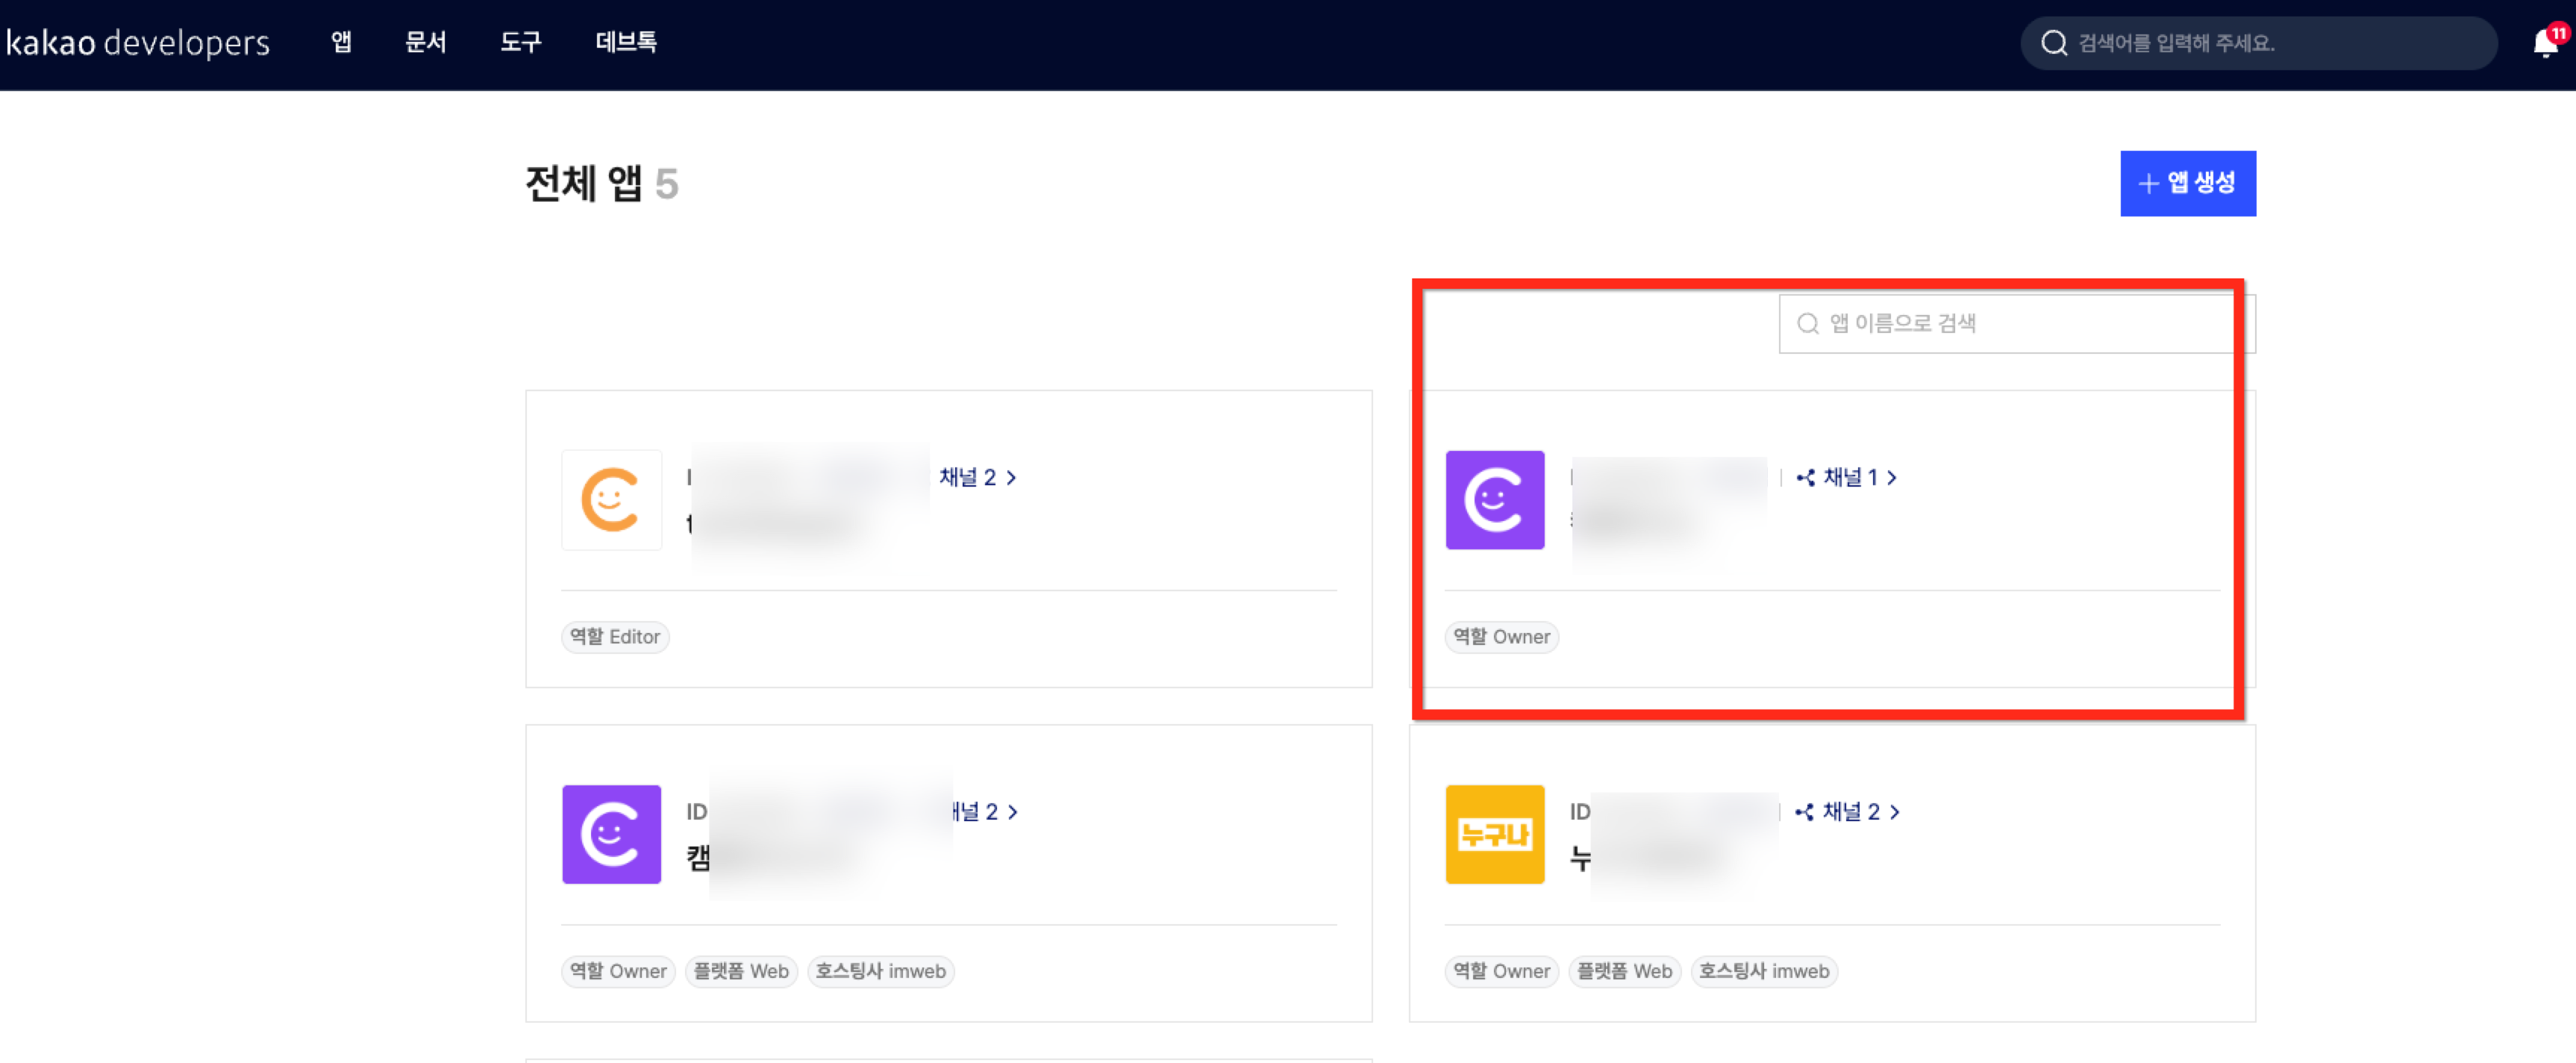Click the share icon in 누구나 card
Image resolution: width=2576 pixels, height=1063 pixels.
(1805, 812)
